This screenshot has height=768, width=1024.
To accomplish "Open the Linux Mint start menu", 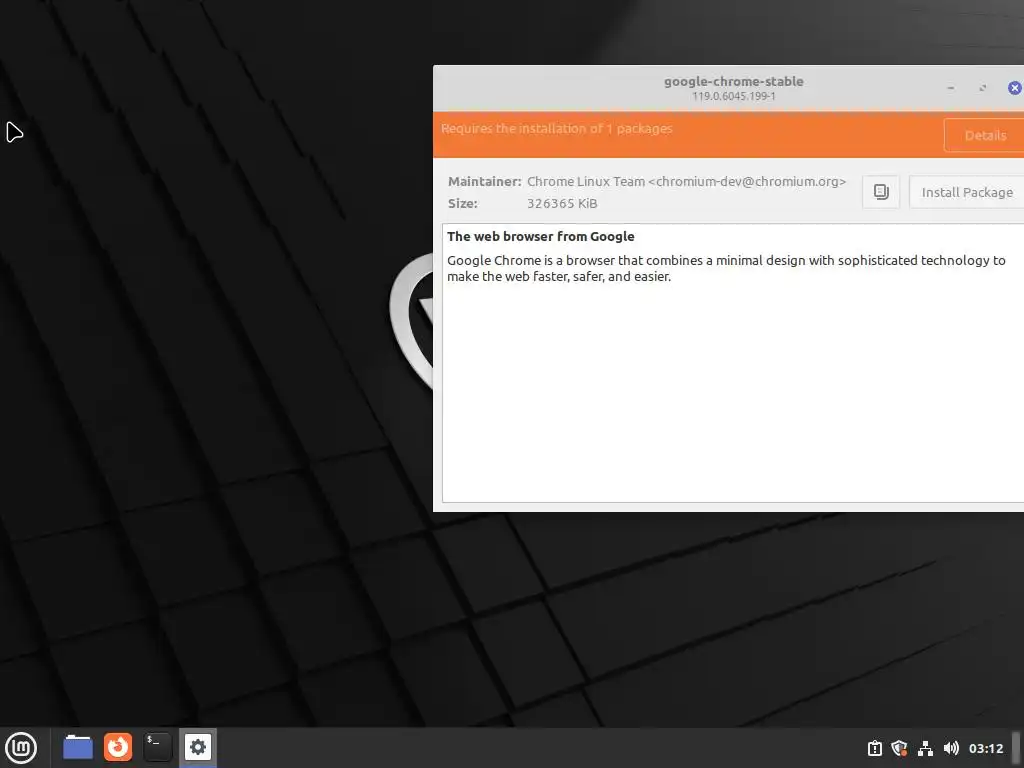I will [x=21, y=748].
